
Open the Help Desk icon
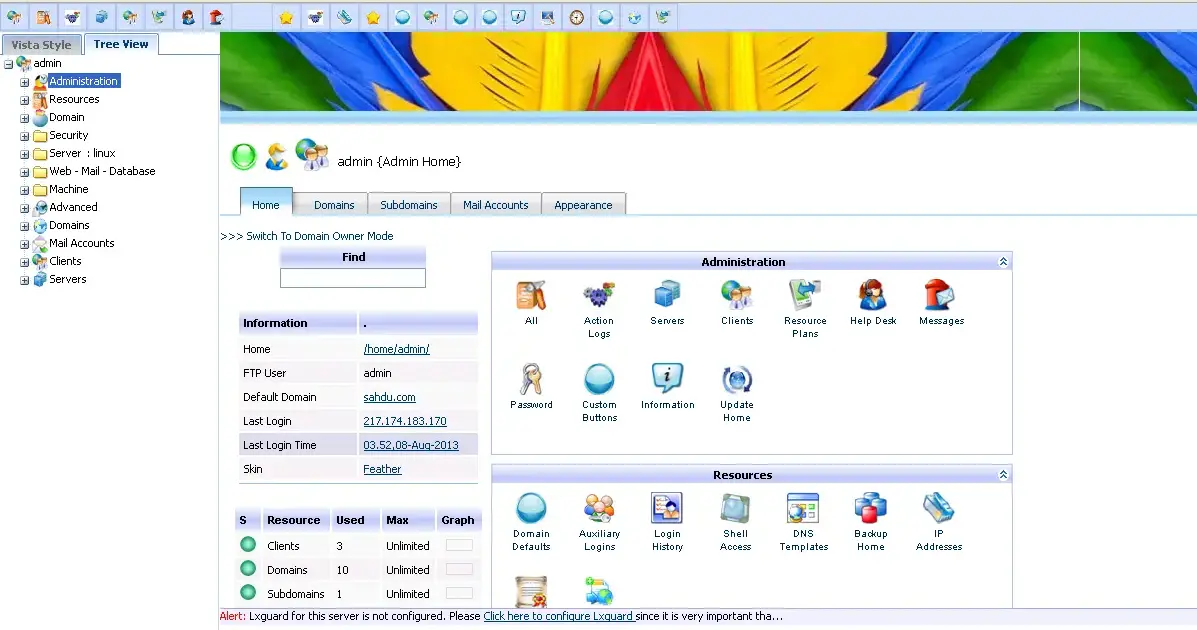click(873, 297)
